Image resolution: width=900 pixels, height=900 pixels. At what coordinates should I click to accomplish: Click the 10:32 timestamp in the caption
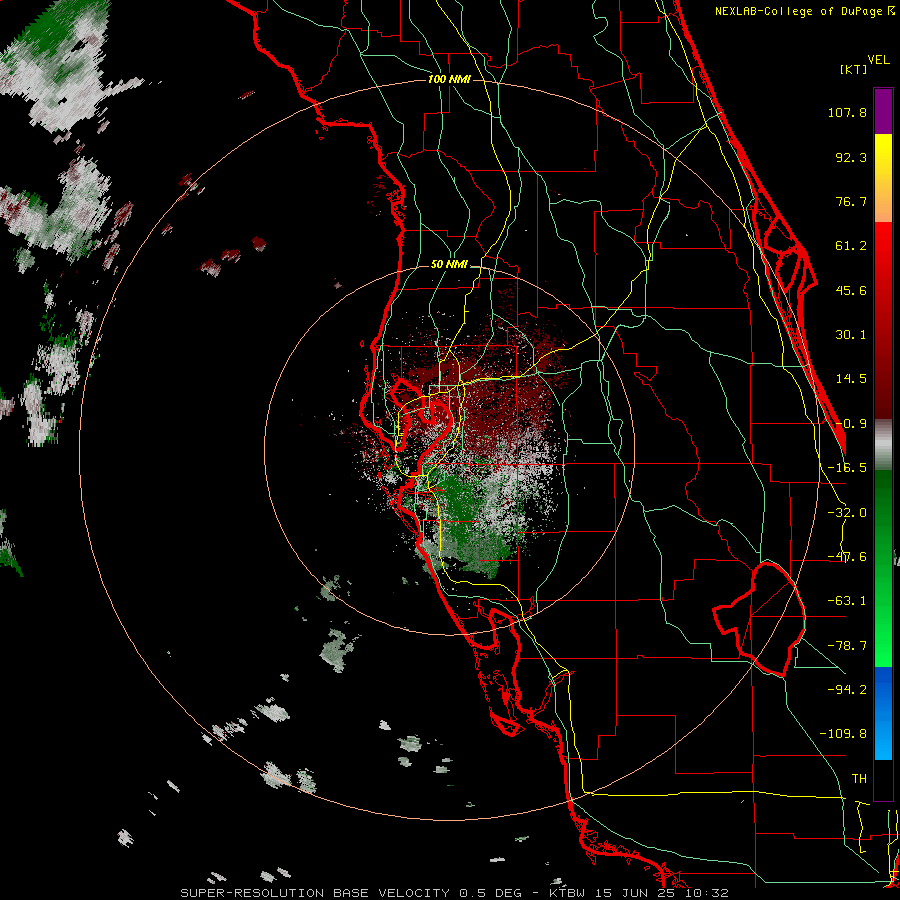[709, 893]
